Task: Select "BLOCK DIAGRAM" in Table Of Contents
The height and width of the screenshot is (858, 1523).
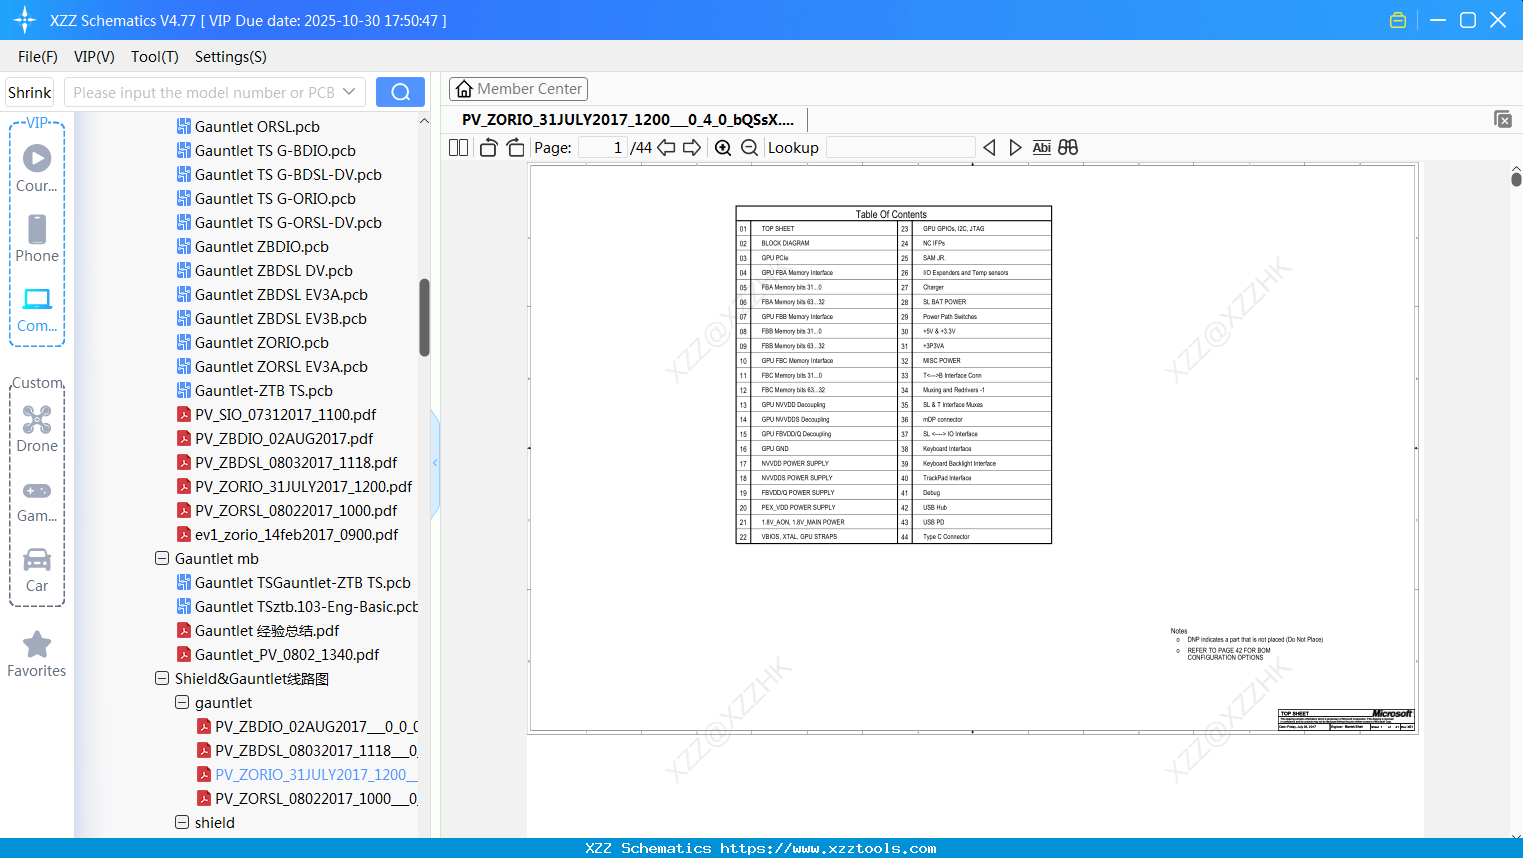Action: [x=785, y=243]
